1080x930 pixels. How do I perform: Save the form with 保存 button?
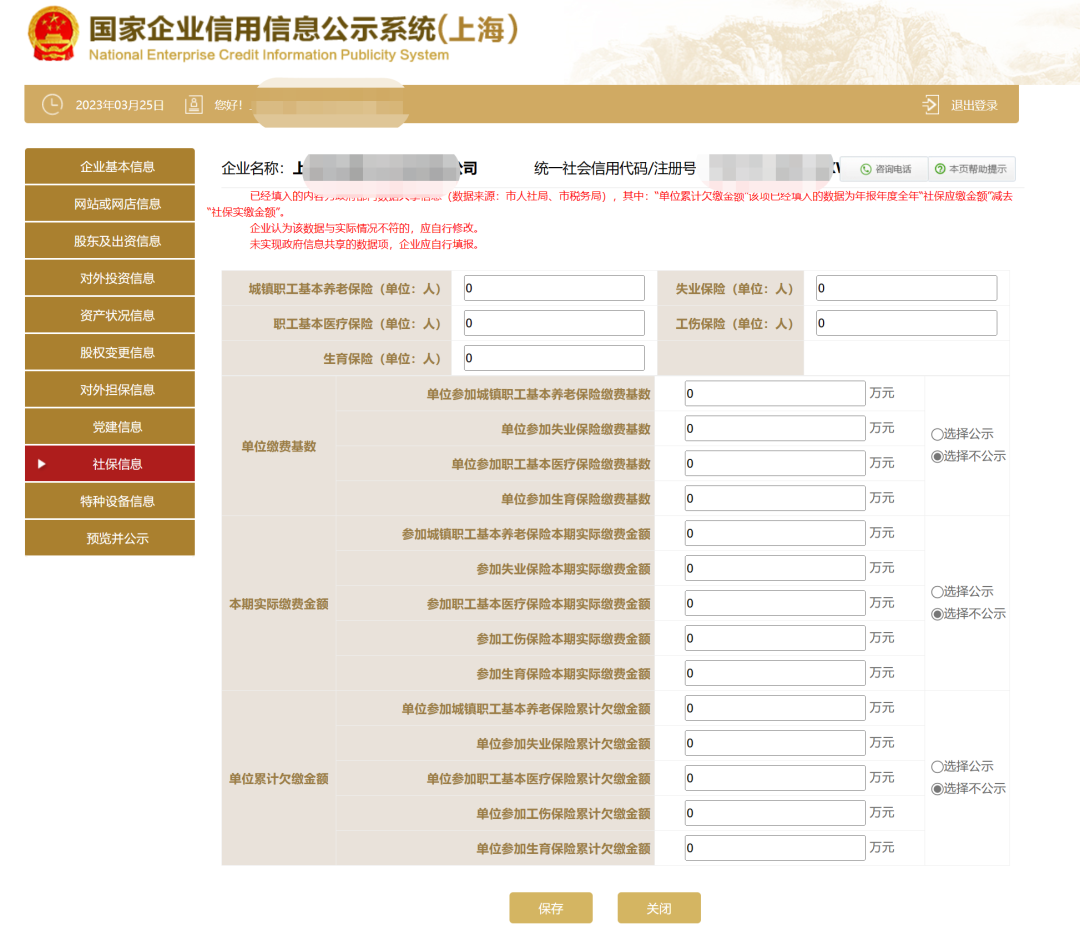pos(551,908)
